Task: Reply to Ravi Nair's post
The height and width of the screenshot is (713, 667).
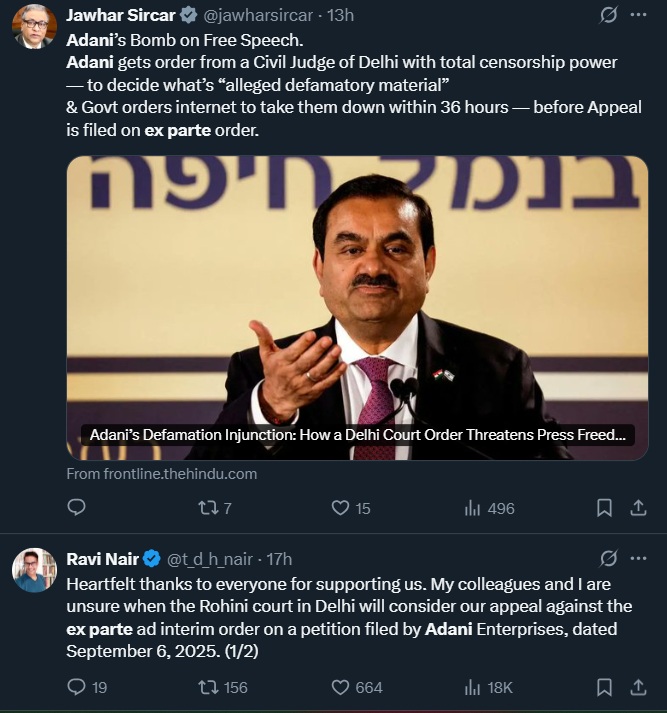Action: point(76,687)
